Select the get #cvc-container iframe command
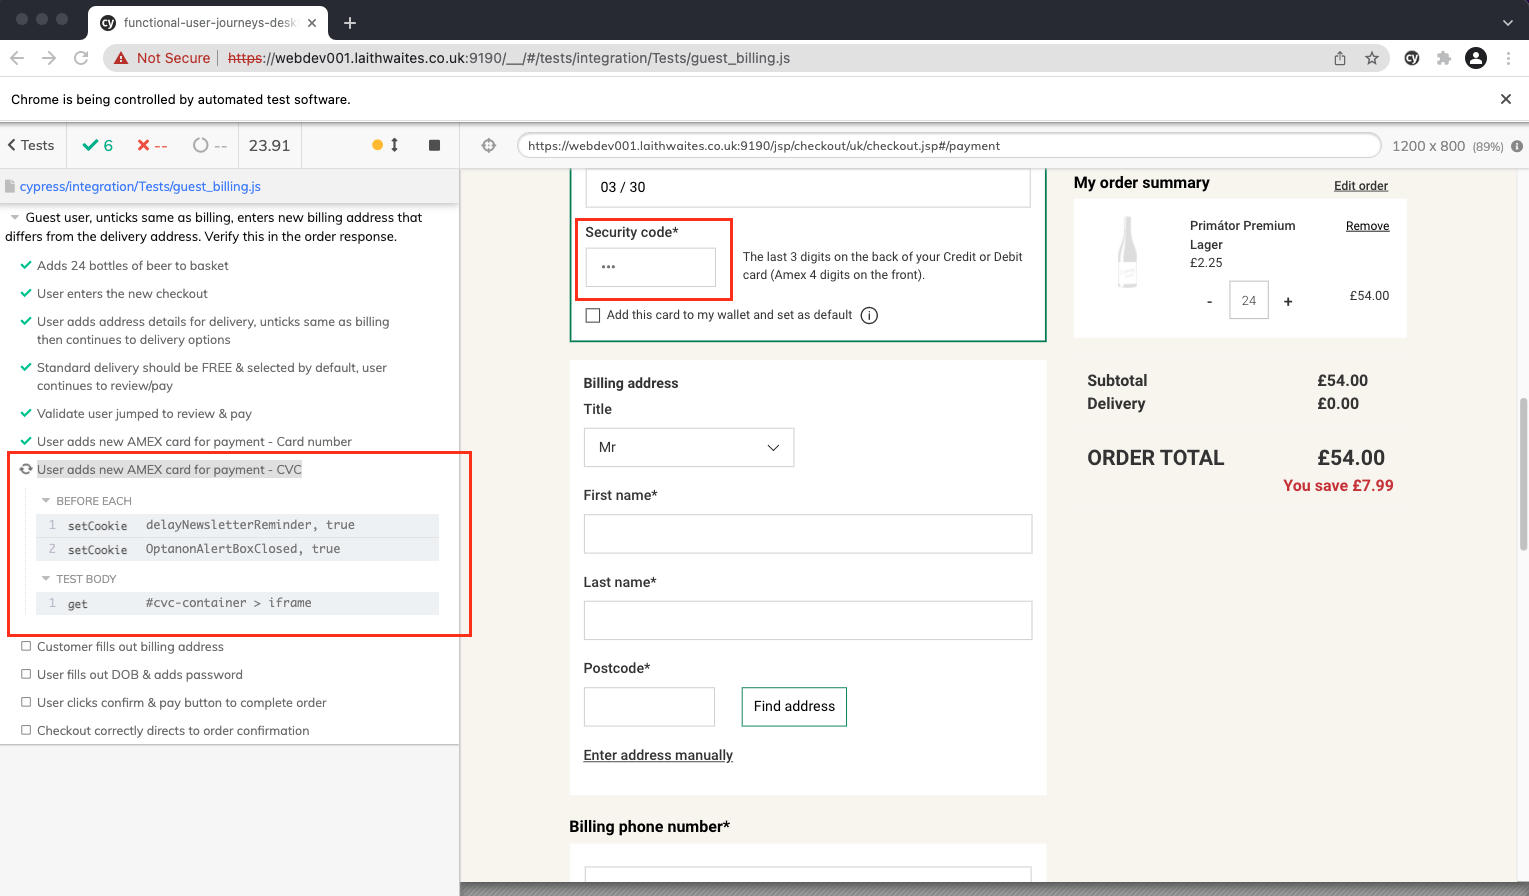The width and height of the screenshot is (1529, 896). (x=237, y=603)
